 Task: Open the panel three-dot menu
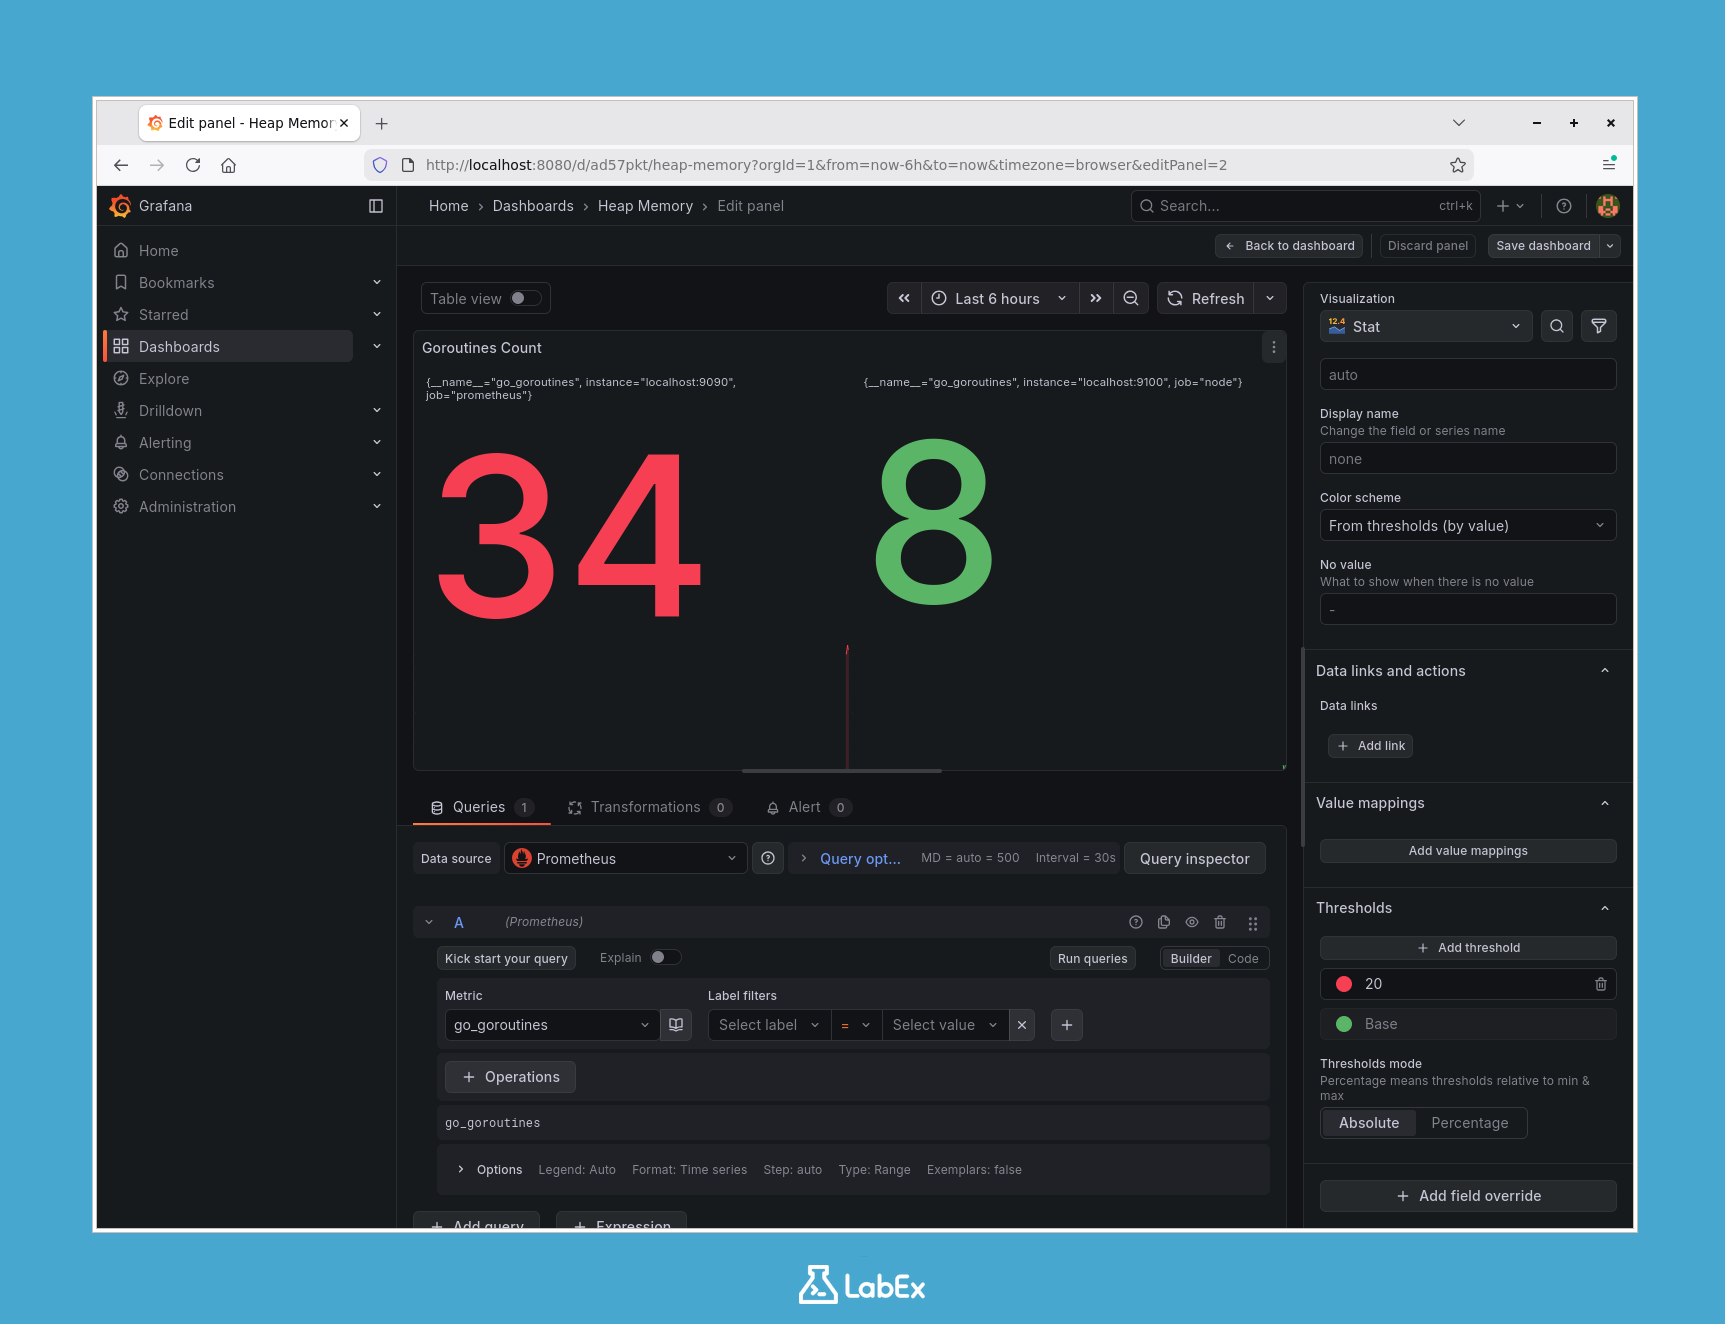1273,348
